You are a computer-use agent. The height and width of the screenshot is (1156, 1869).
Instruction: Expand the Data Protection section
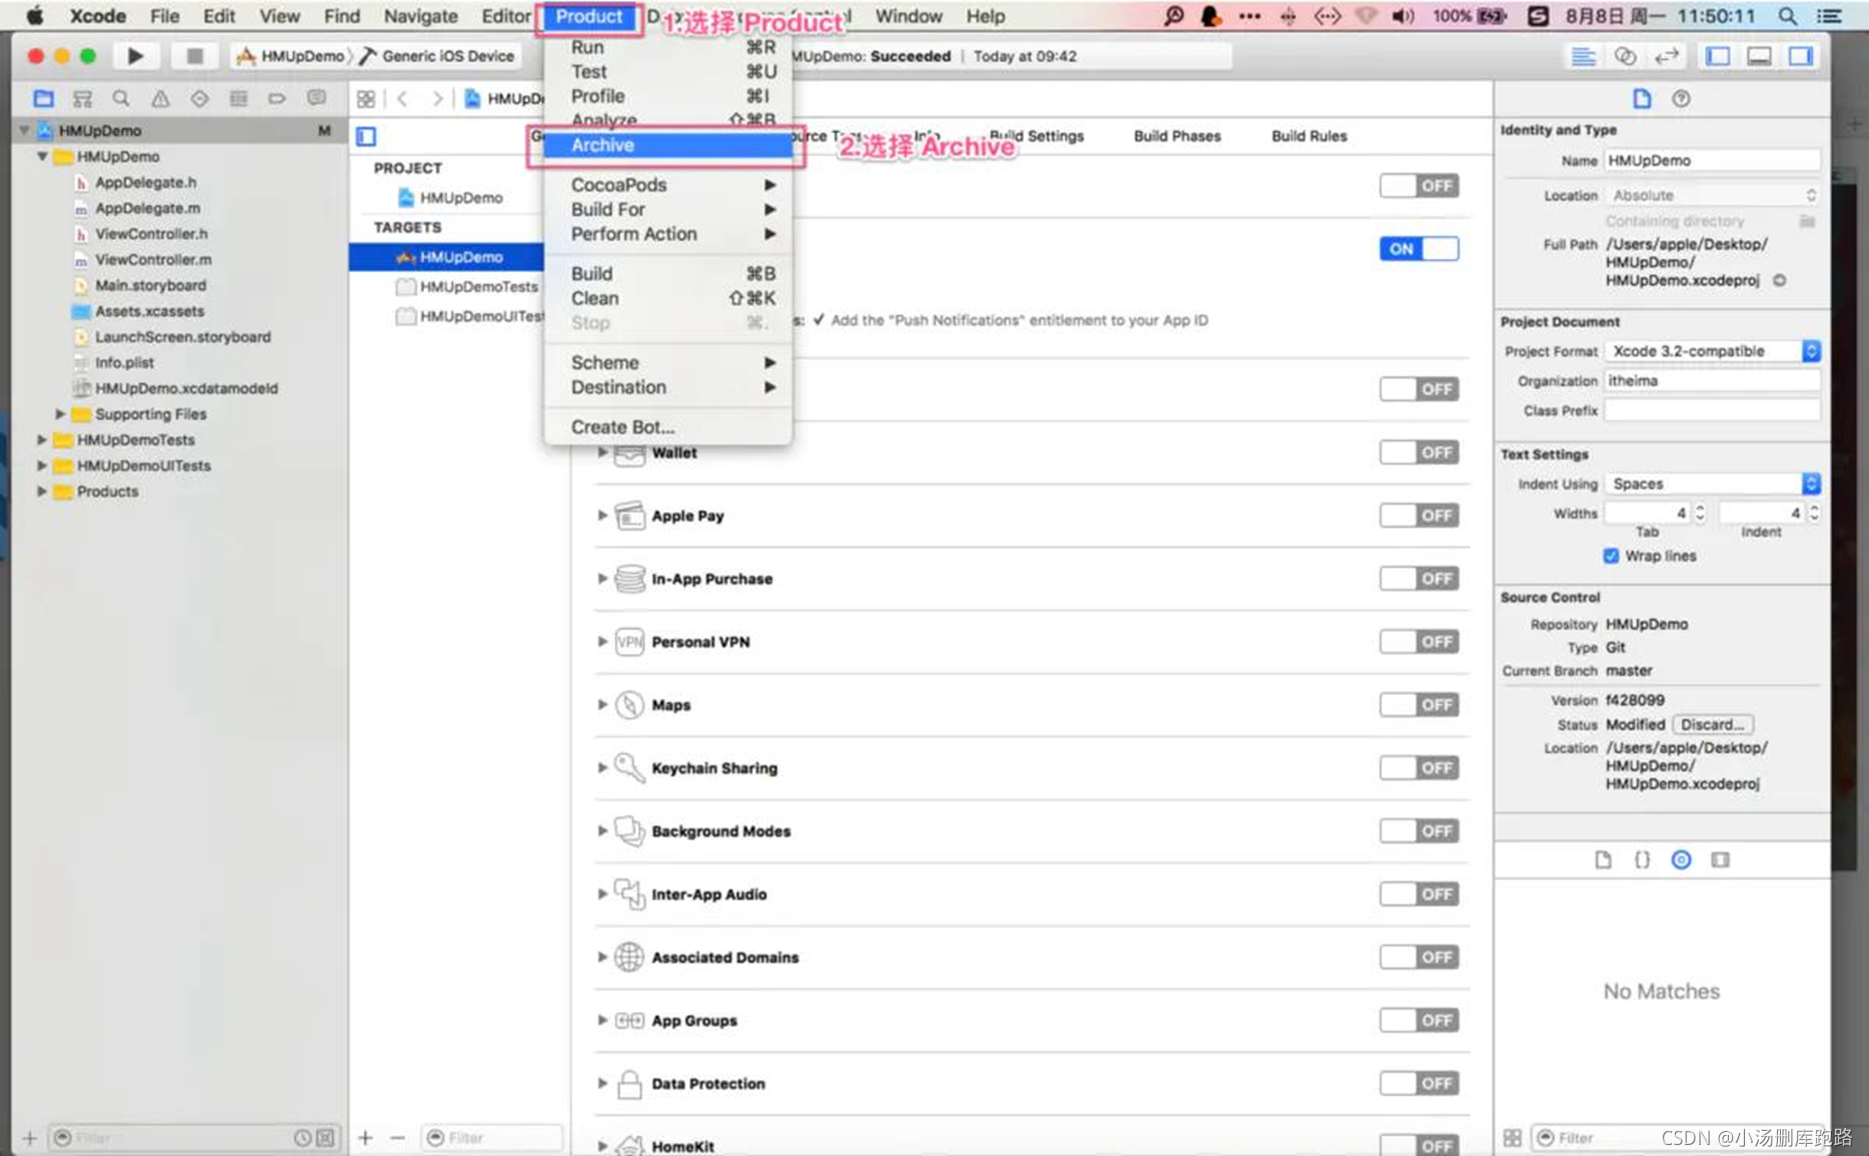point(602,1083)
